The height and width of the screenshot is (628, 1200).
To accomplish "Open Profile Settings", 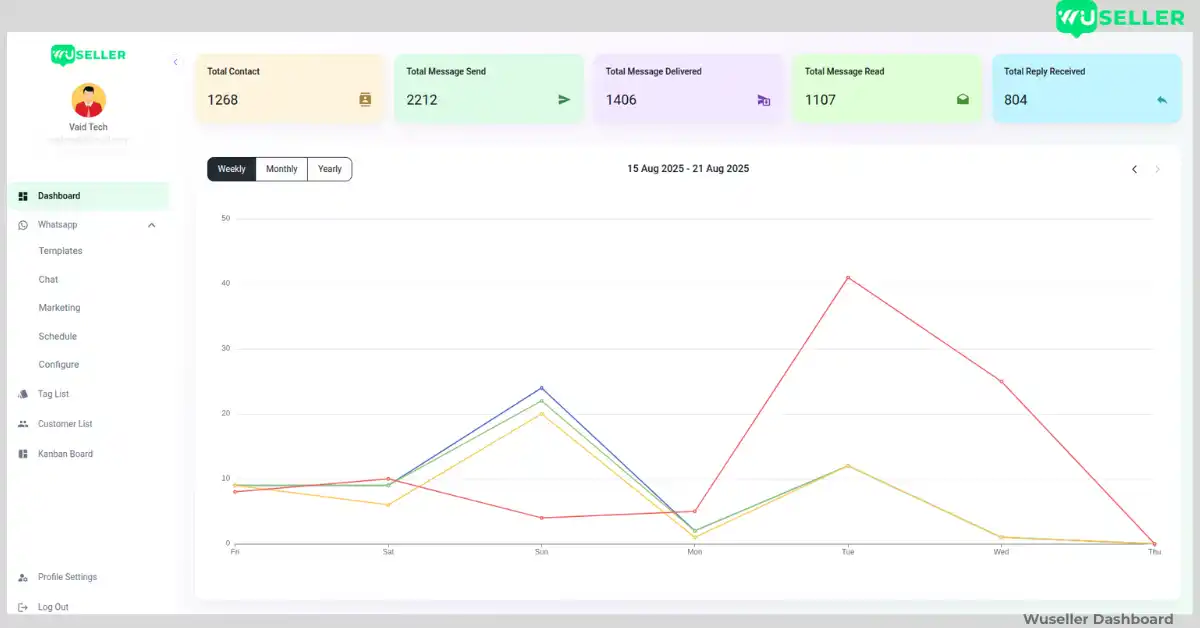I will click(x=67, y=577).
